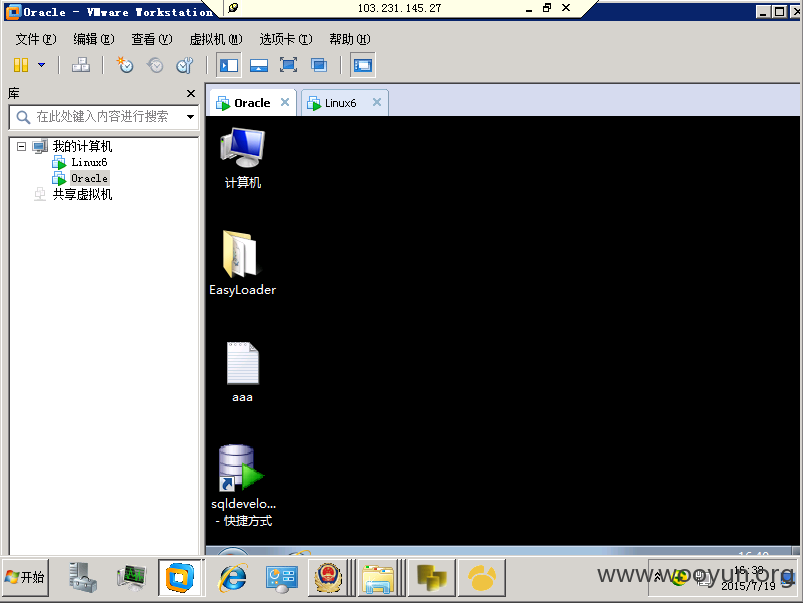This screenshot has height=603, width=803.
Task: Launch Internet Explorer from the taskbar
Action: [233, 578]
